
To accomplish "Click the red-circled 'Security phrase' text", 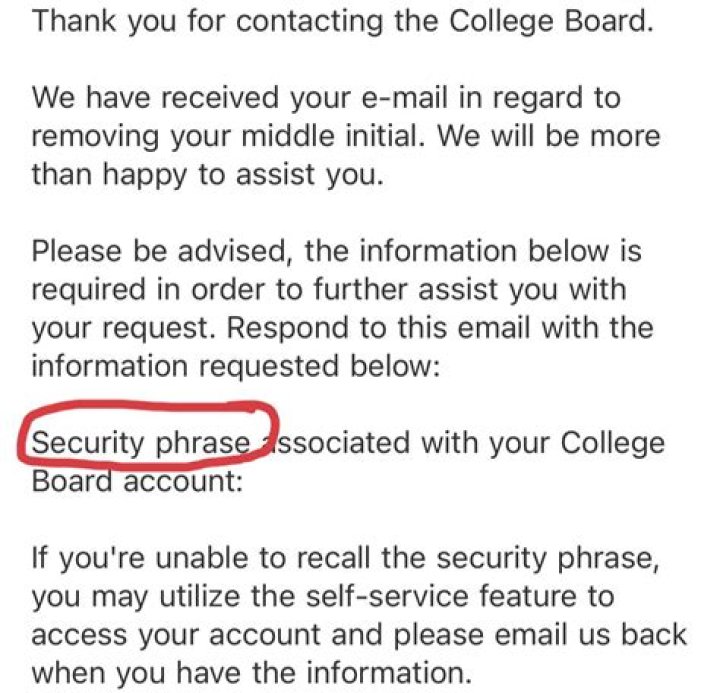I will (x=141, y=443).
